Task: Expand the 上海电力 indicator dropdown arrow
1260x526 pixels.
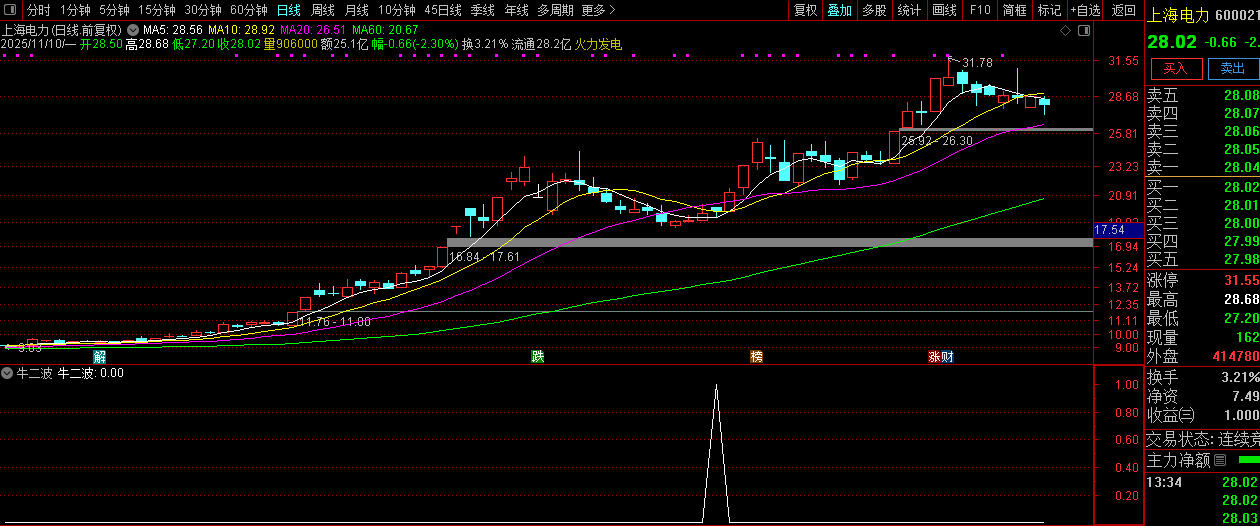Action: coord(132,30)
